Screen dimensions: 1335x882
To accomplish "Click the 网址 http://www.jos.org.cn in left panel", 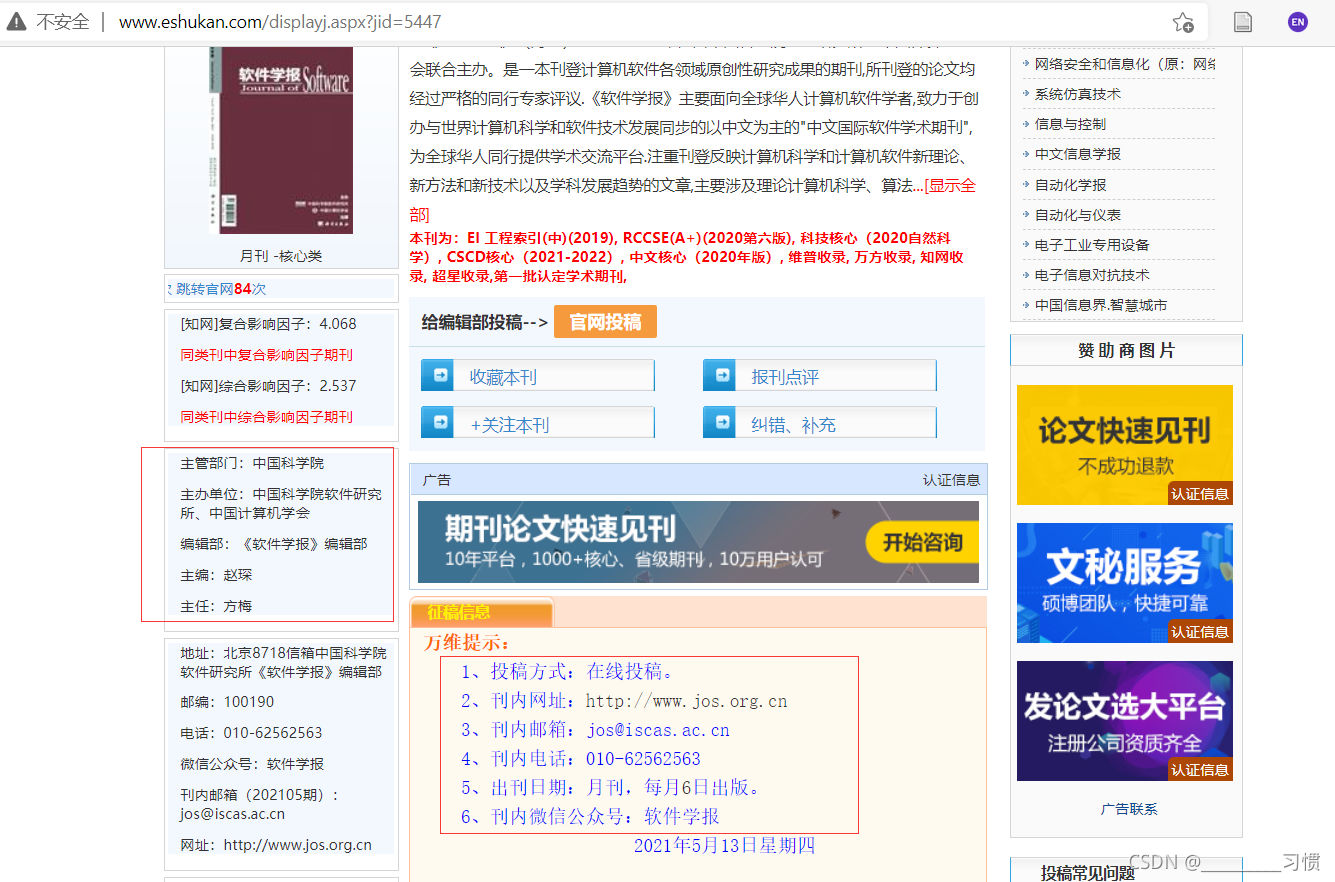I will click(x=276, y=845).
